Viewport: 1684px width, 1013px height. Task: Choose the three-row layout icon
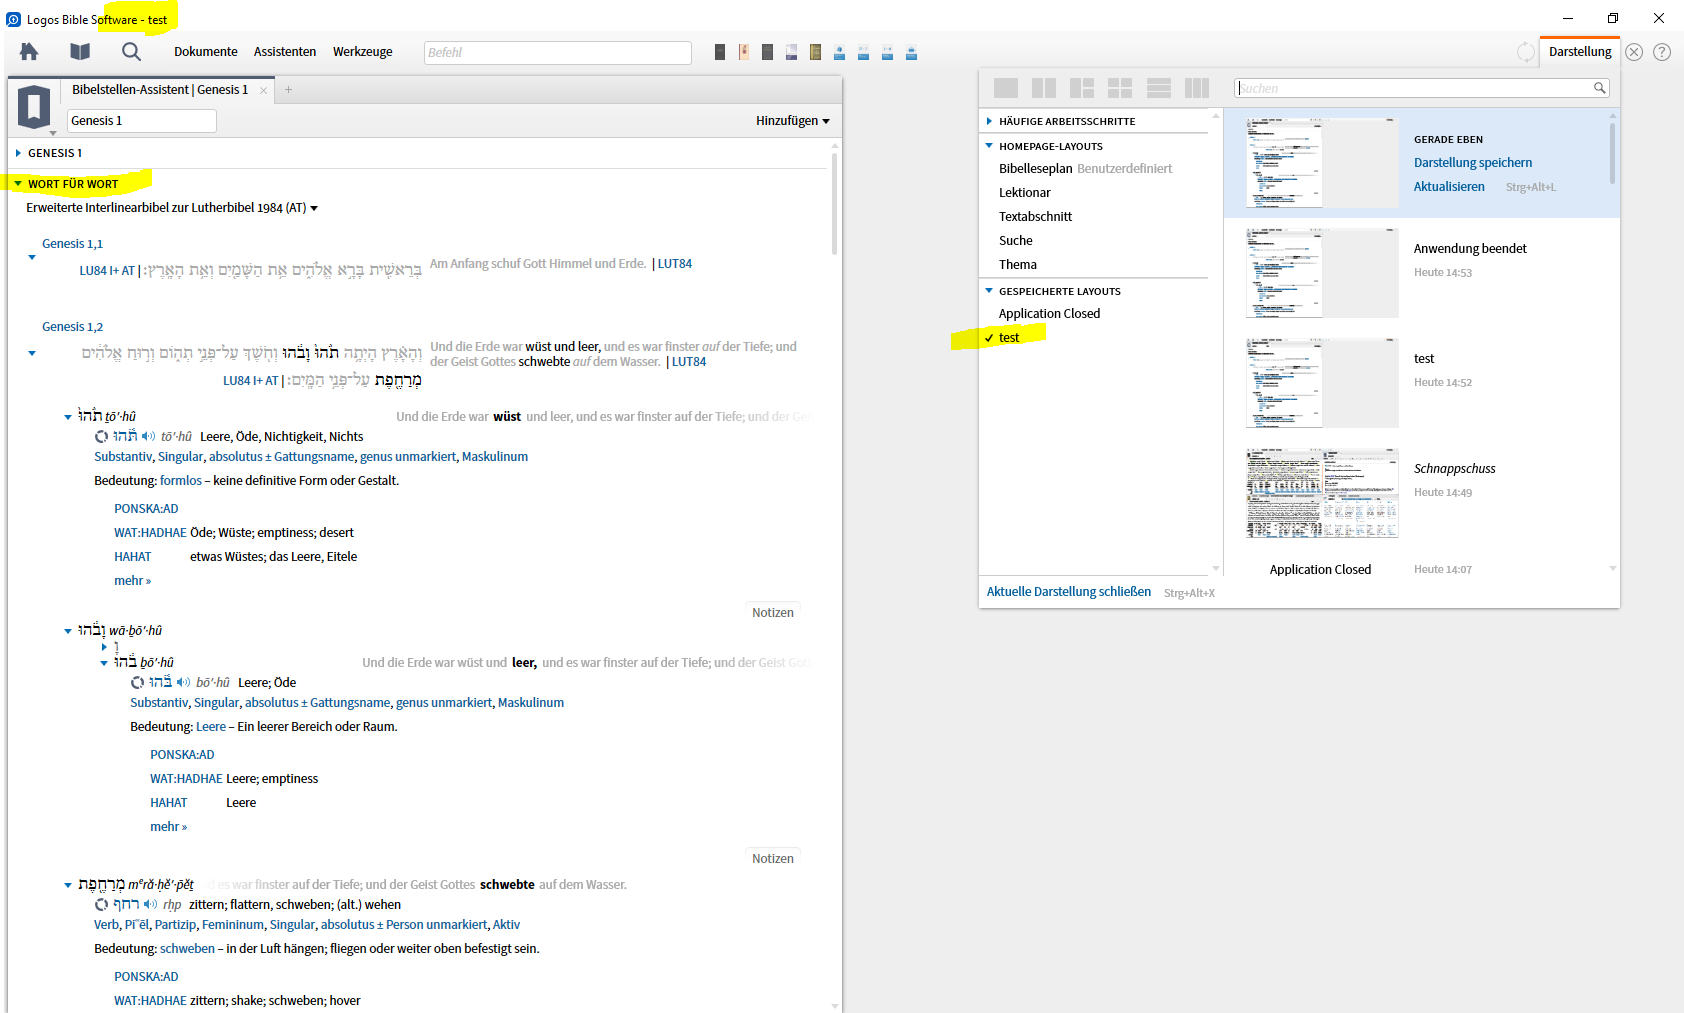coord(1159,88)
